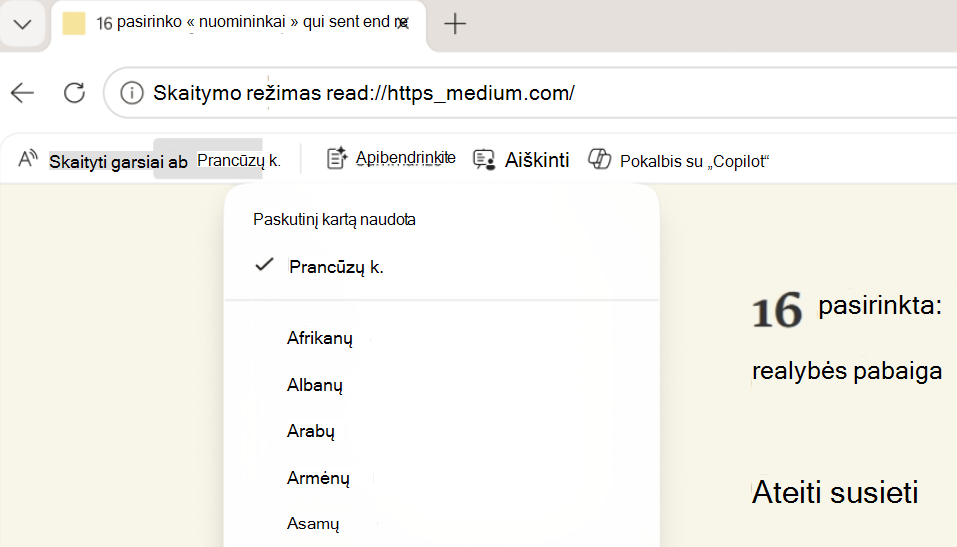Screen dimensions: 957x547
Task: Click the text 'Ateiti susieti'
Action: coord(835,492)
